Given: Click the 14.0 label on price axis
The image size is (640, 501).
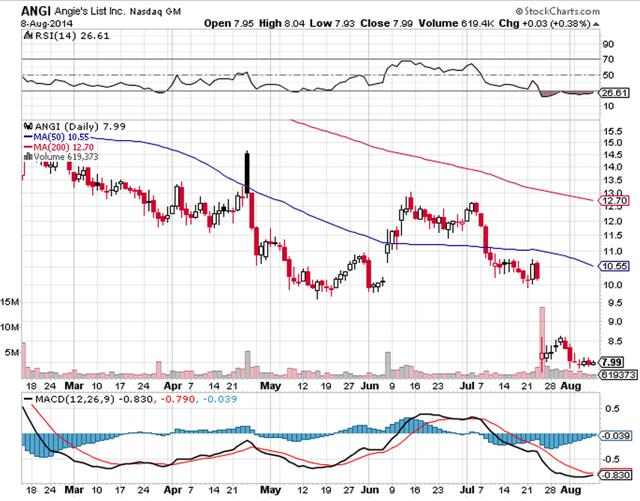Looking at the screenshot, I should [x=612, y=167].
